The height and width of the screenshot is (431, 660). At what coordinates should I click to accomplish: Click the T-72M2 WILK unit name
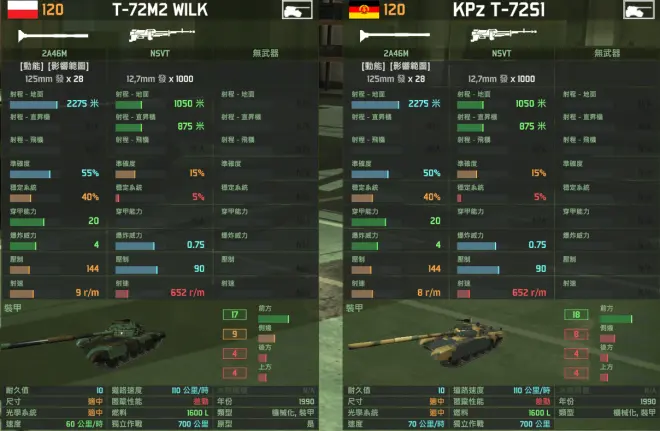tap(160, 10)
